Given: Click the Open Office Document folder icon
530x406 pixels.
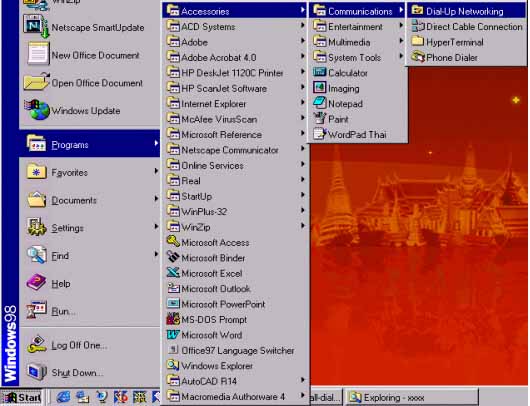Looking at the screenshot, I should click(36, 82).
